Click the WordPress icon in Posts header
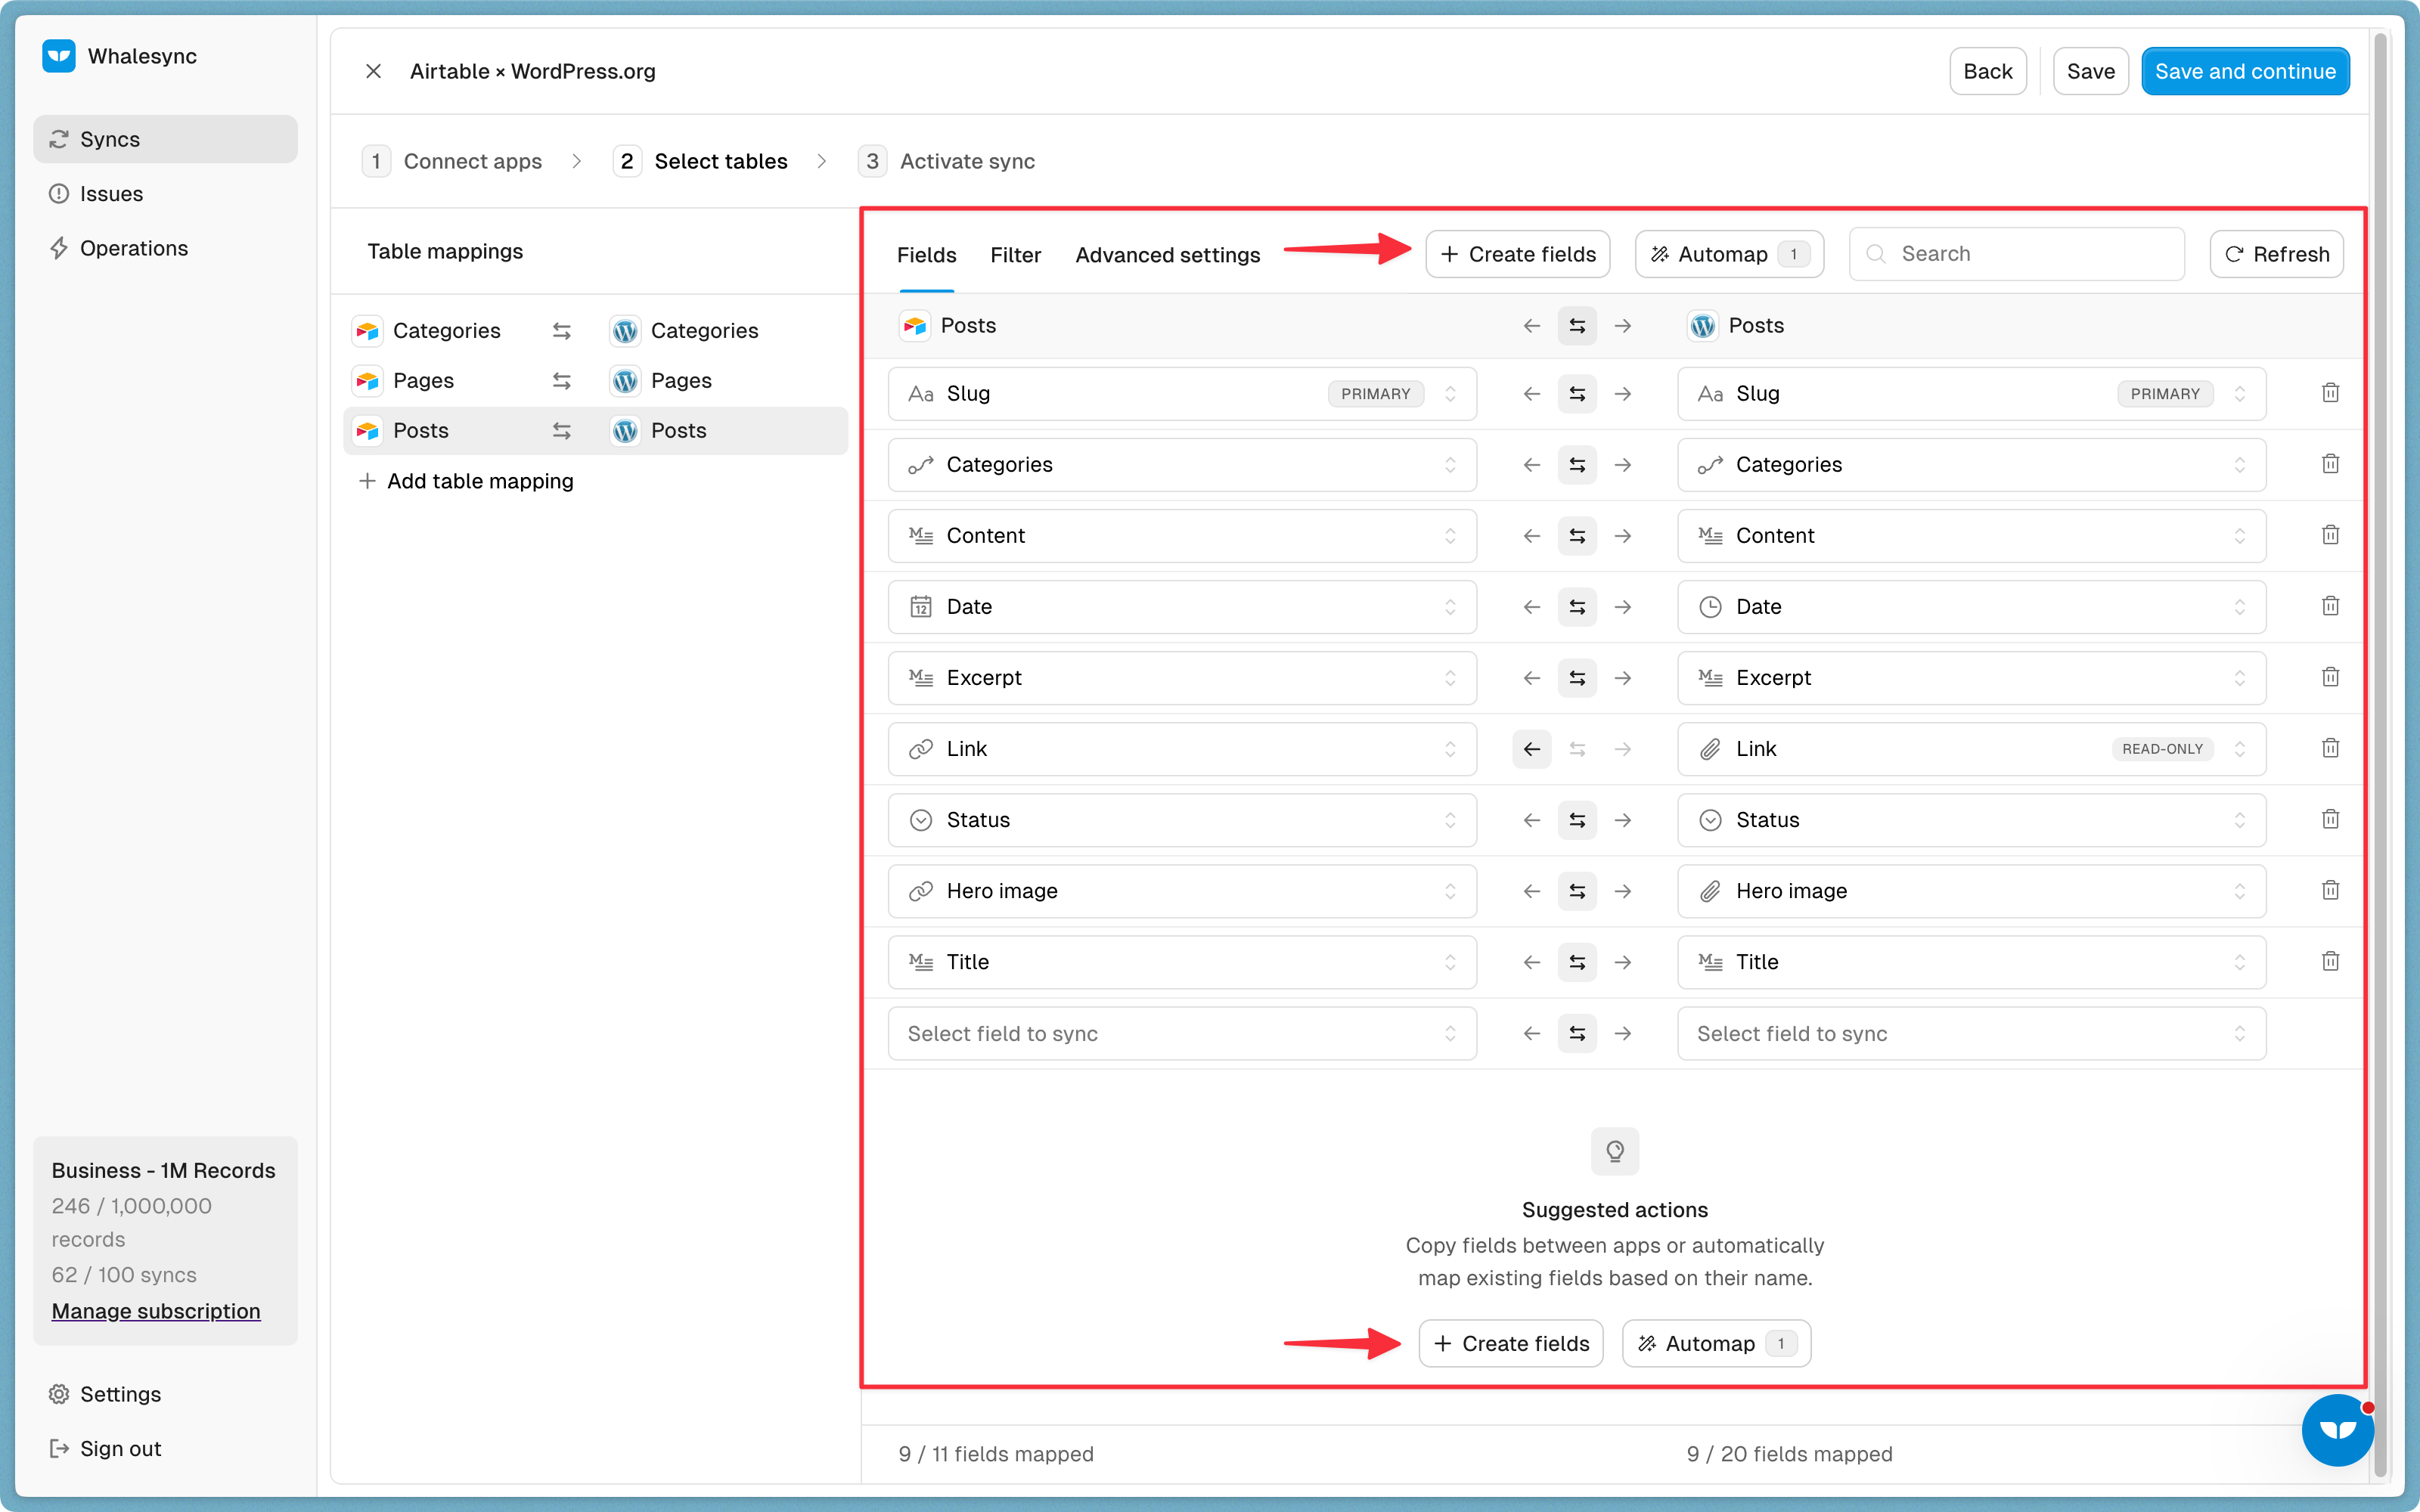 click(1702, 326)
